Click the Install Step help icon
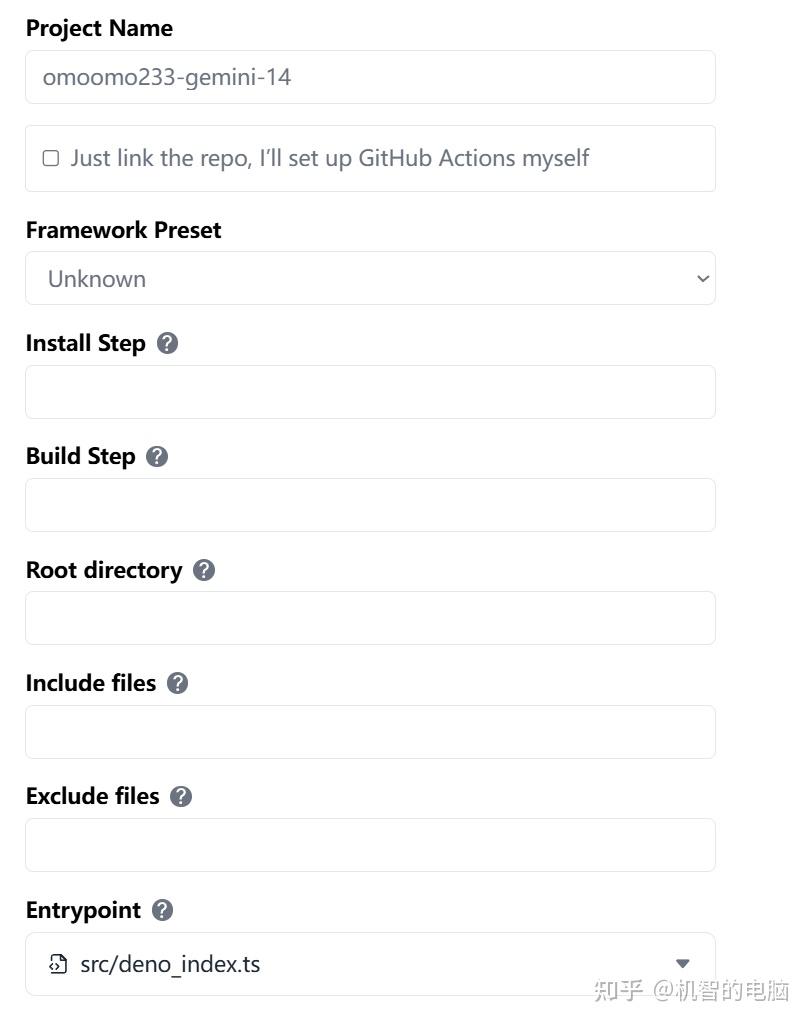Screen dimensions: 810x1023 [x=168, y=343]
